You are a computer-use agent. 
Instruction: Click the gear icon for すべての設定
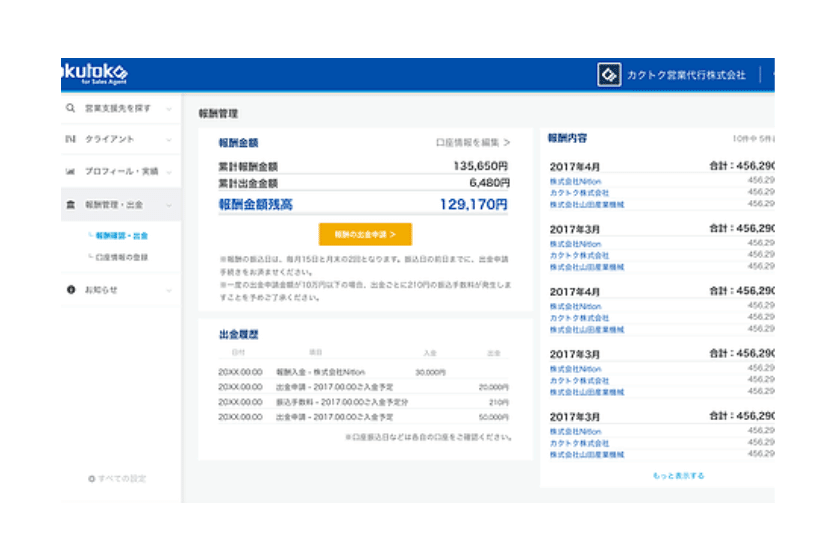(x=92, y=479)
